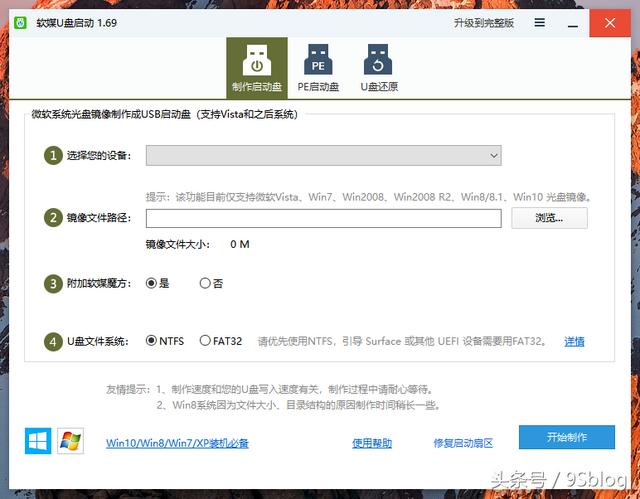This screenshot has width=640, height=499.
Task: Switch to PE启动盘 tab
Action: pos(318,68)
